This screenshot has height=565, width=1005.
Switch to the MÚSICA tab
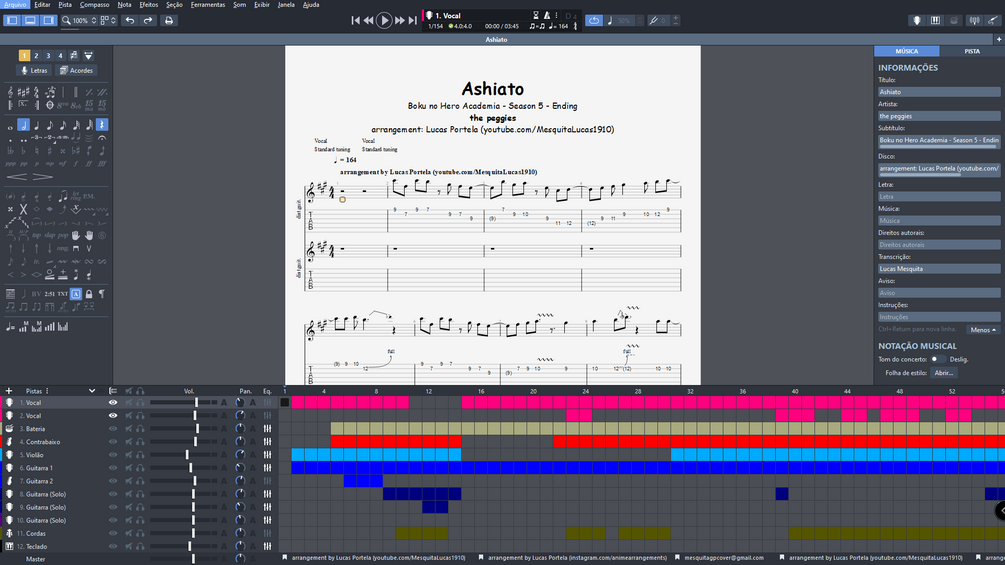[906, 51]
